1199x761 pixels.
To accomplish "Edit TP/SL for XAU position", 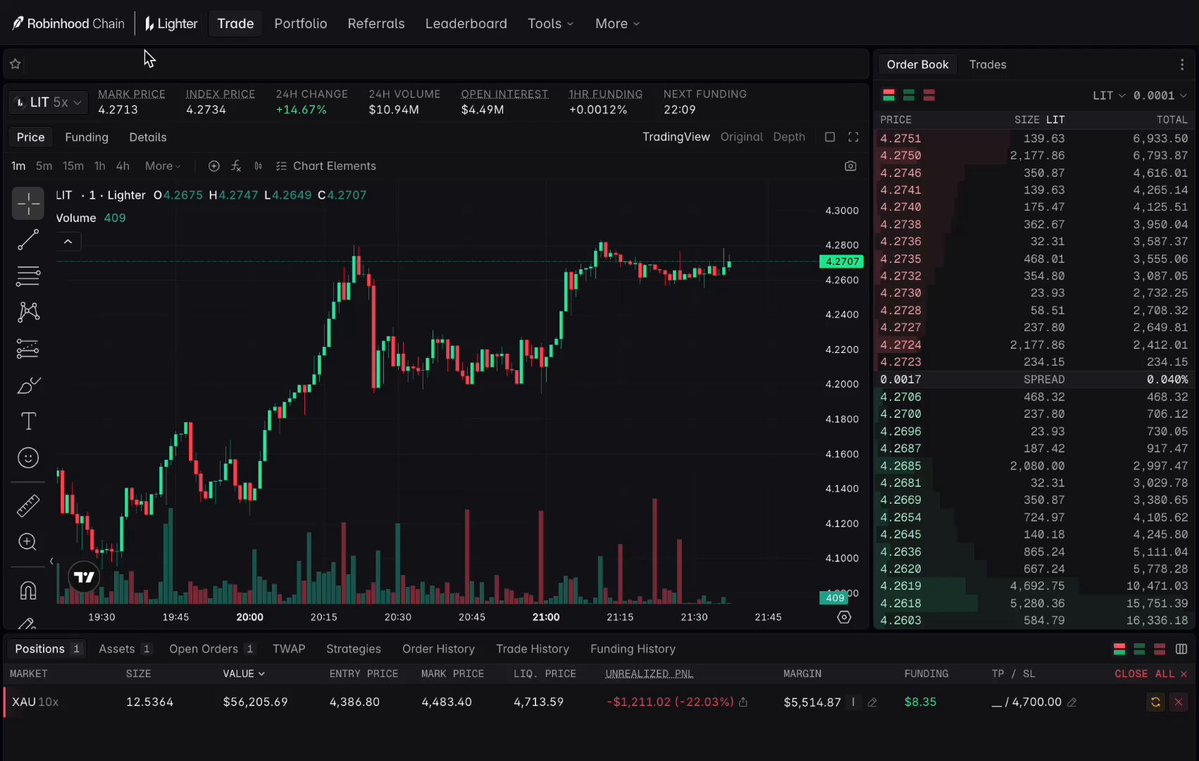I will pos(1072,702).
